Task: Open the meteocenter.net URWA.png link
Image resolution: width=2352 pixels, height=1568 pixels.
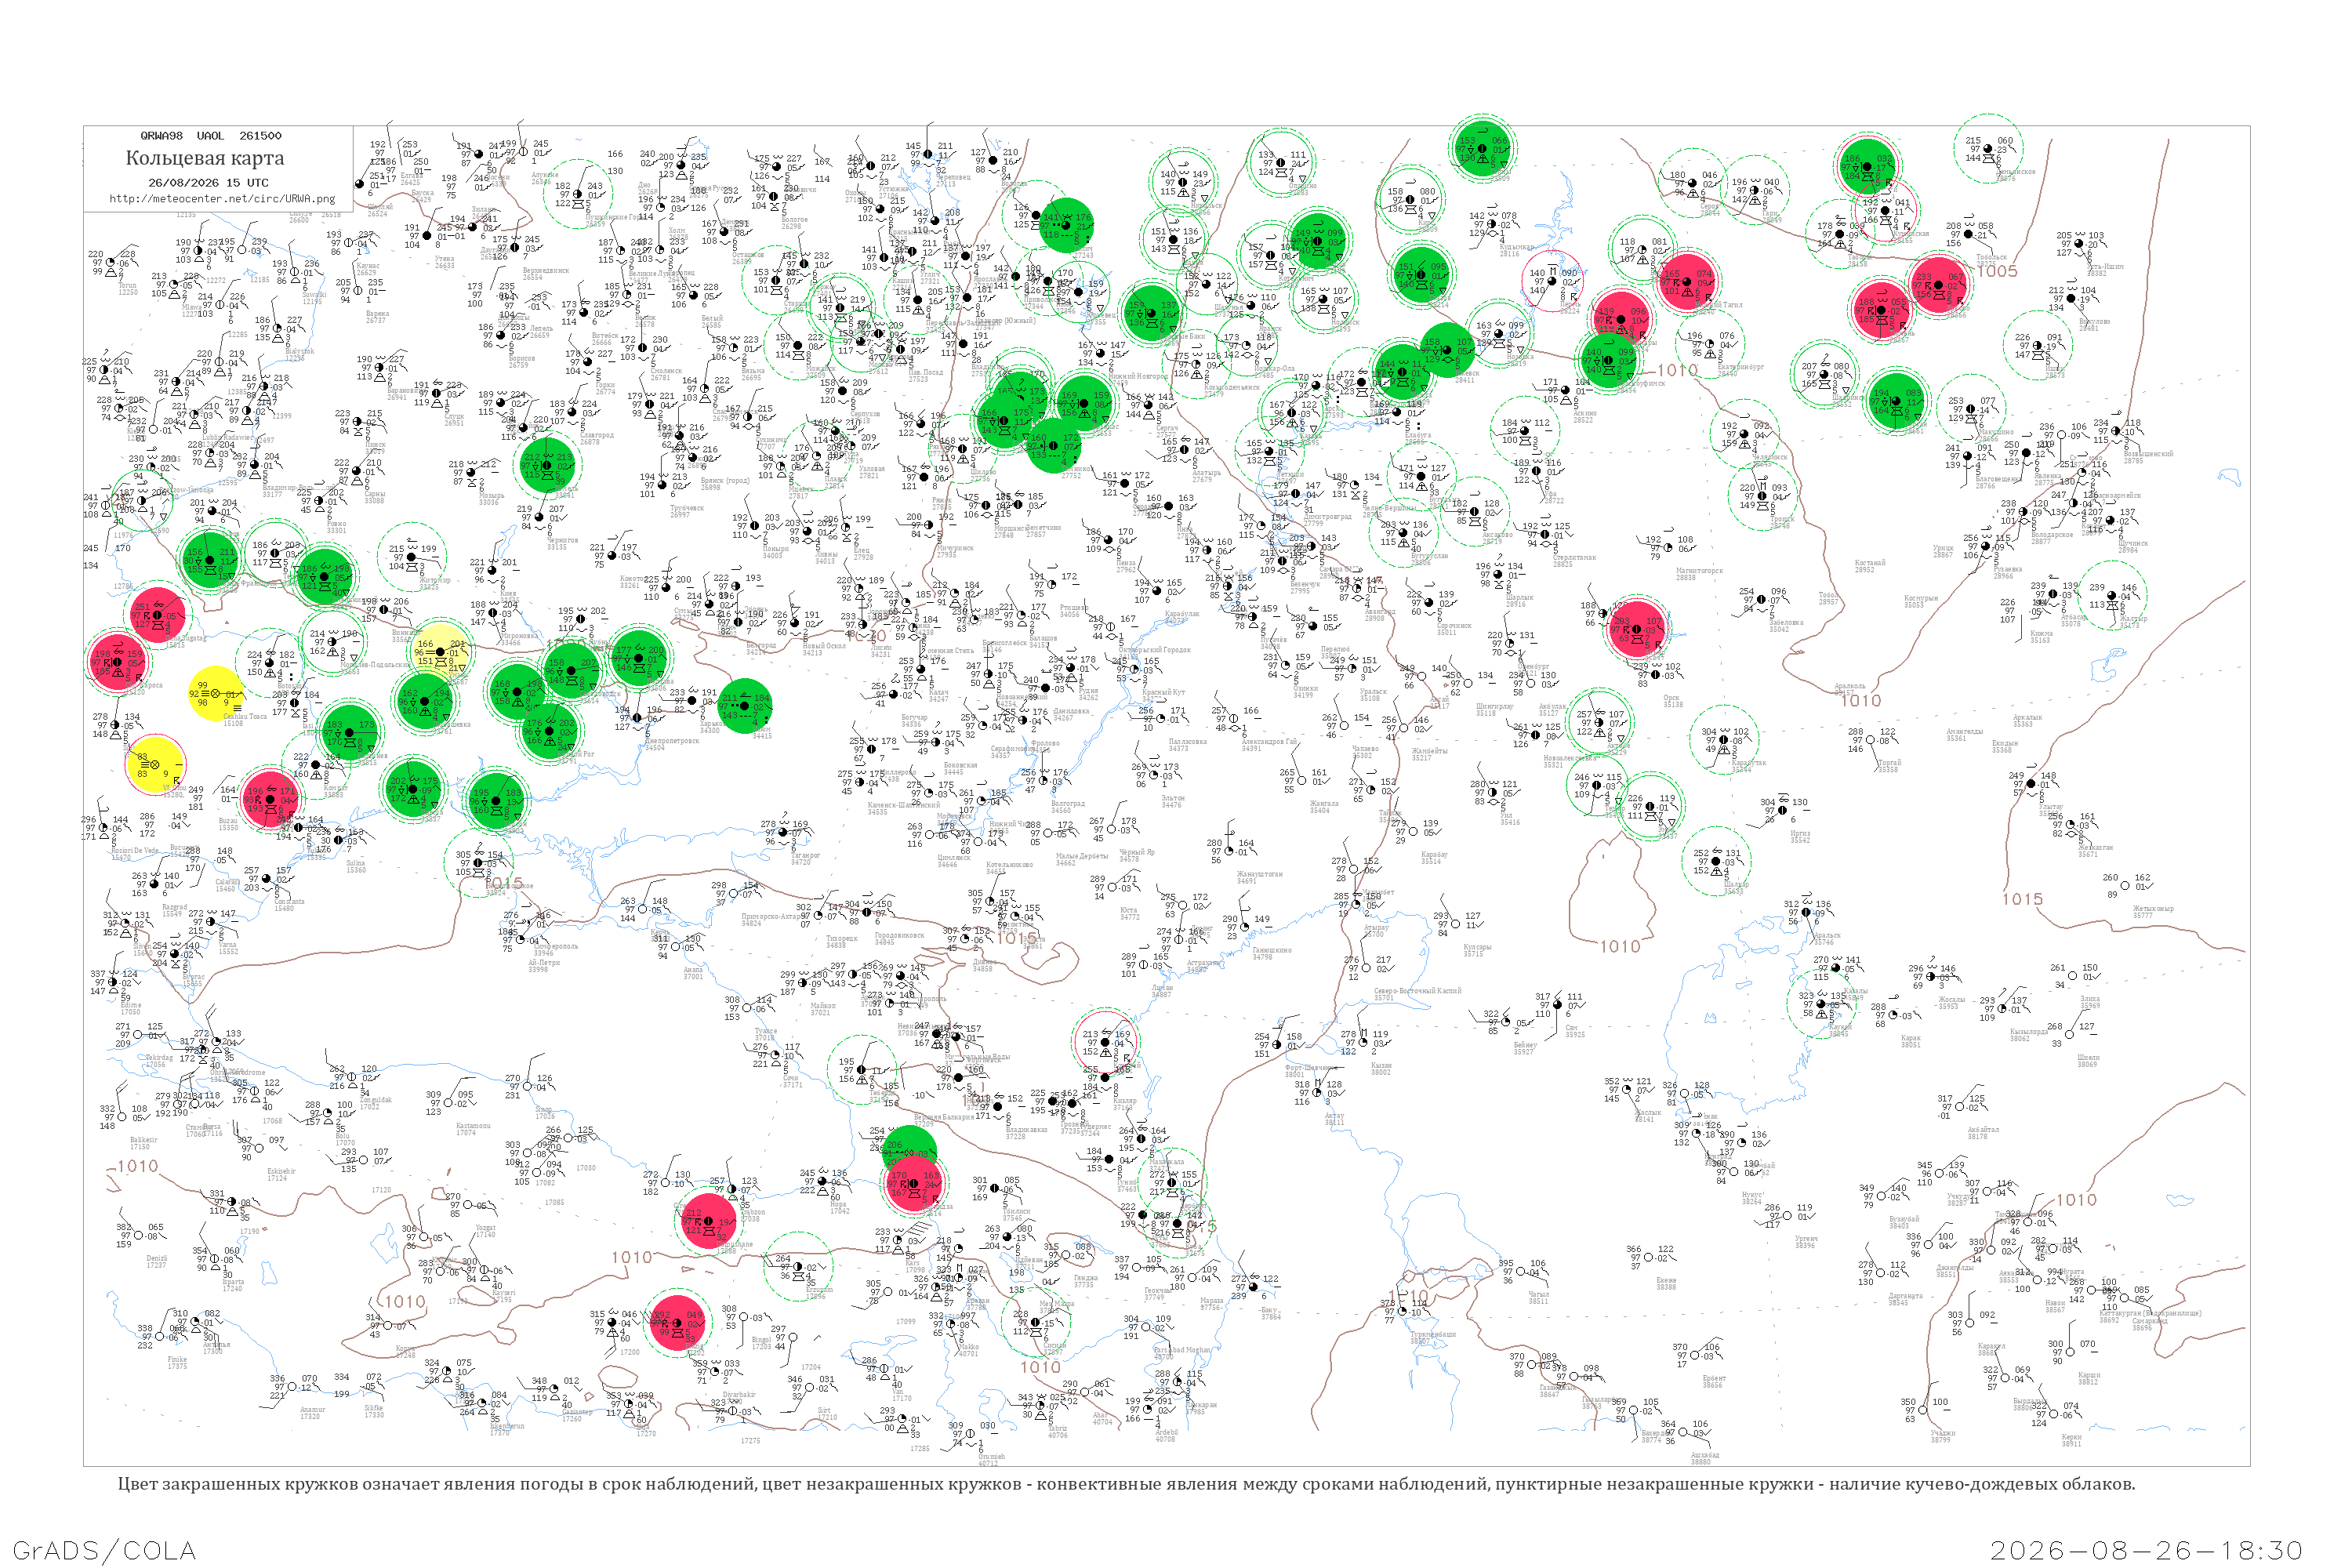Action: tap(222, 198)
